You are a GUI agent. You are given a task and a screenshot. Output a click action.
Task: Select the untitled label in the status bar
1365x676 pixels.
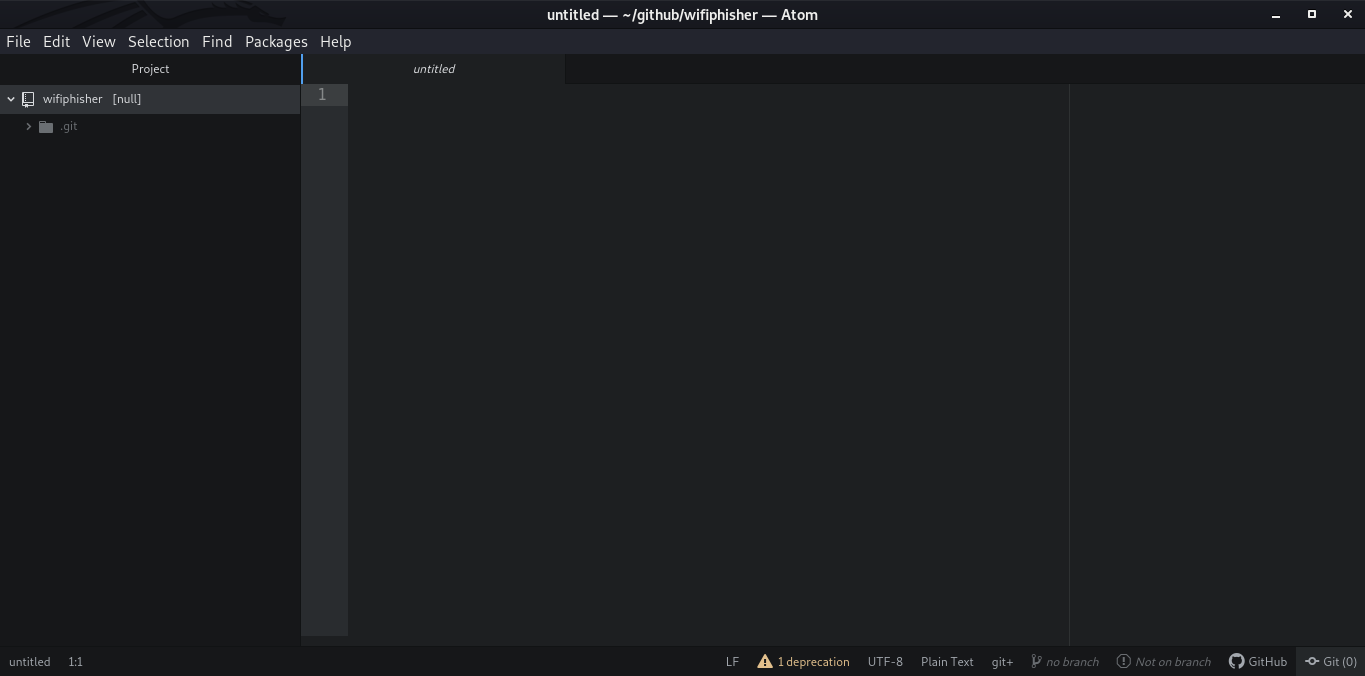click(x=29, y=661)
